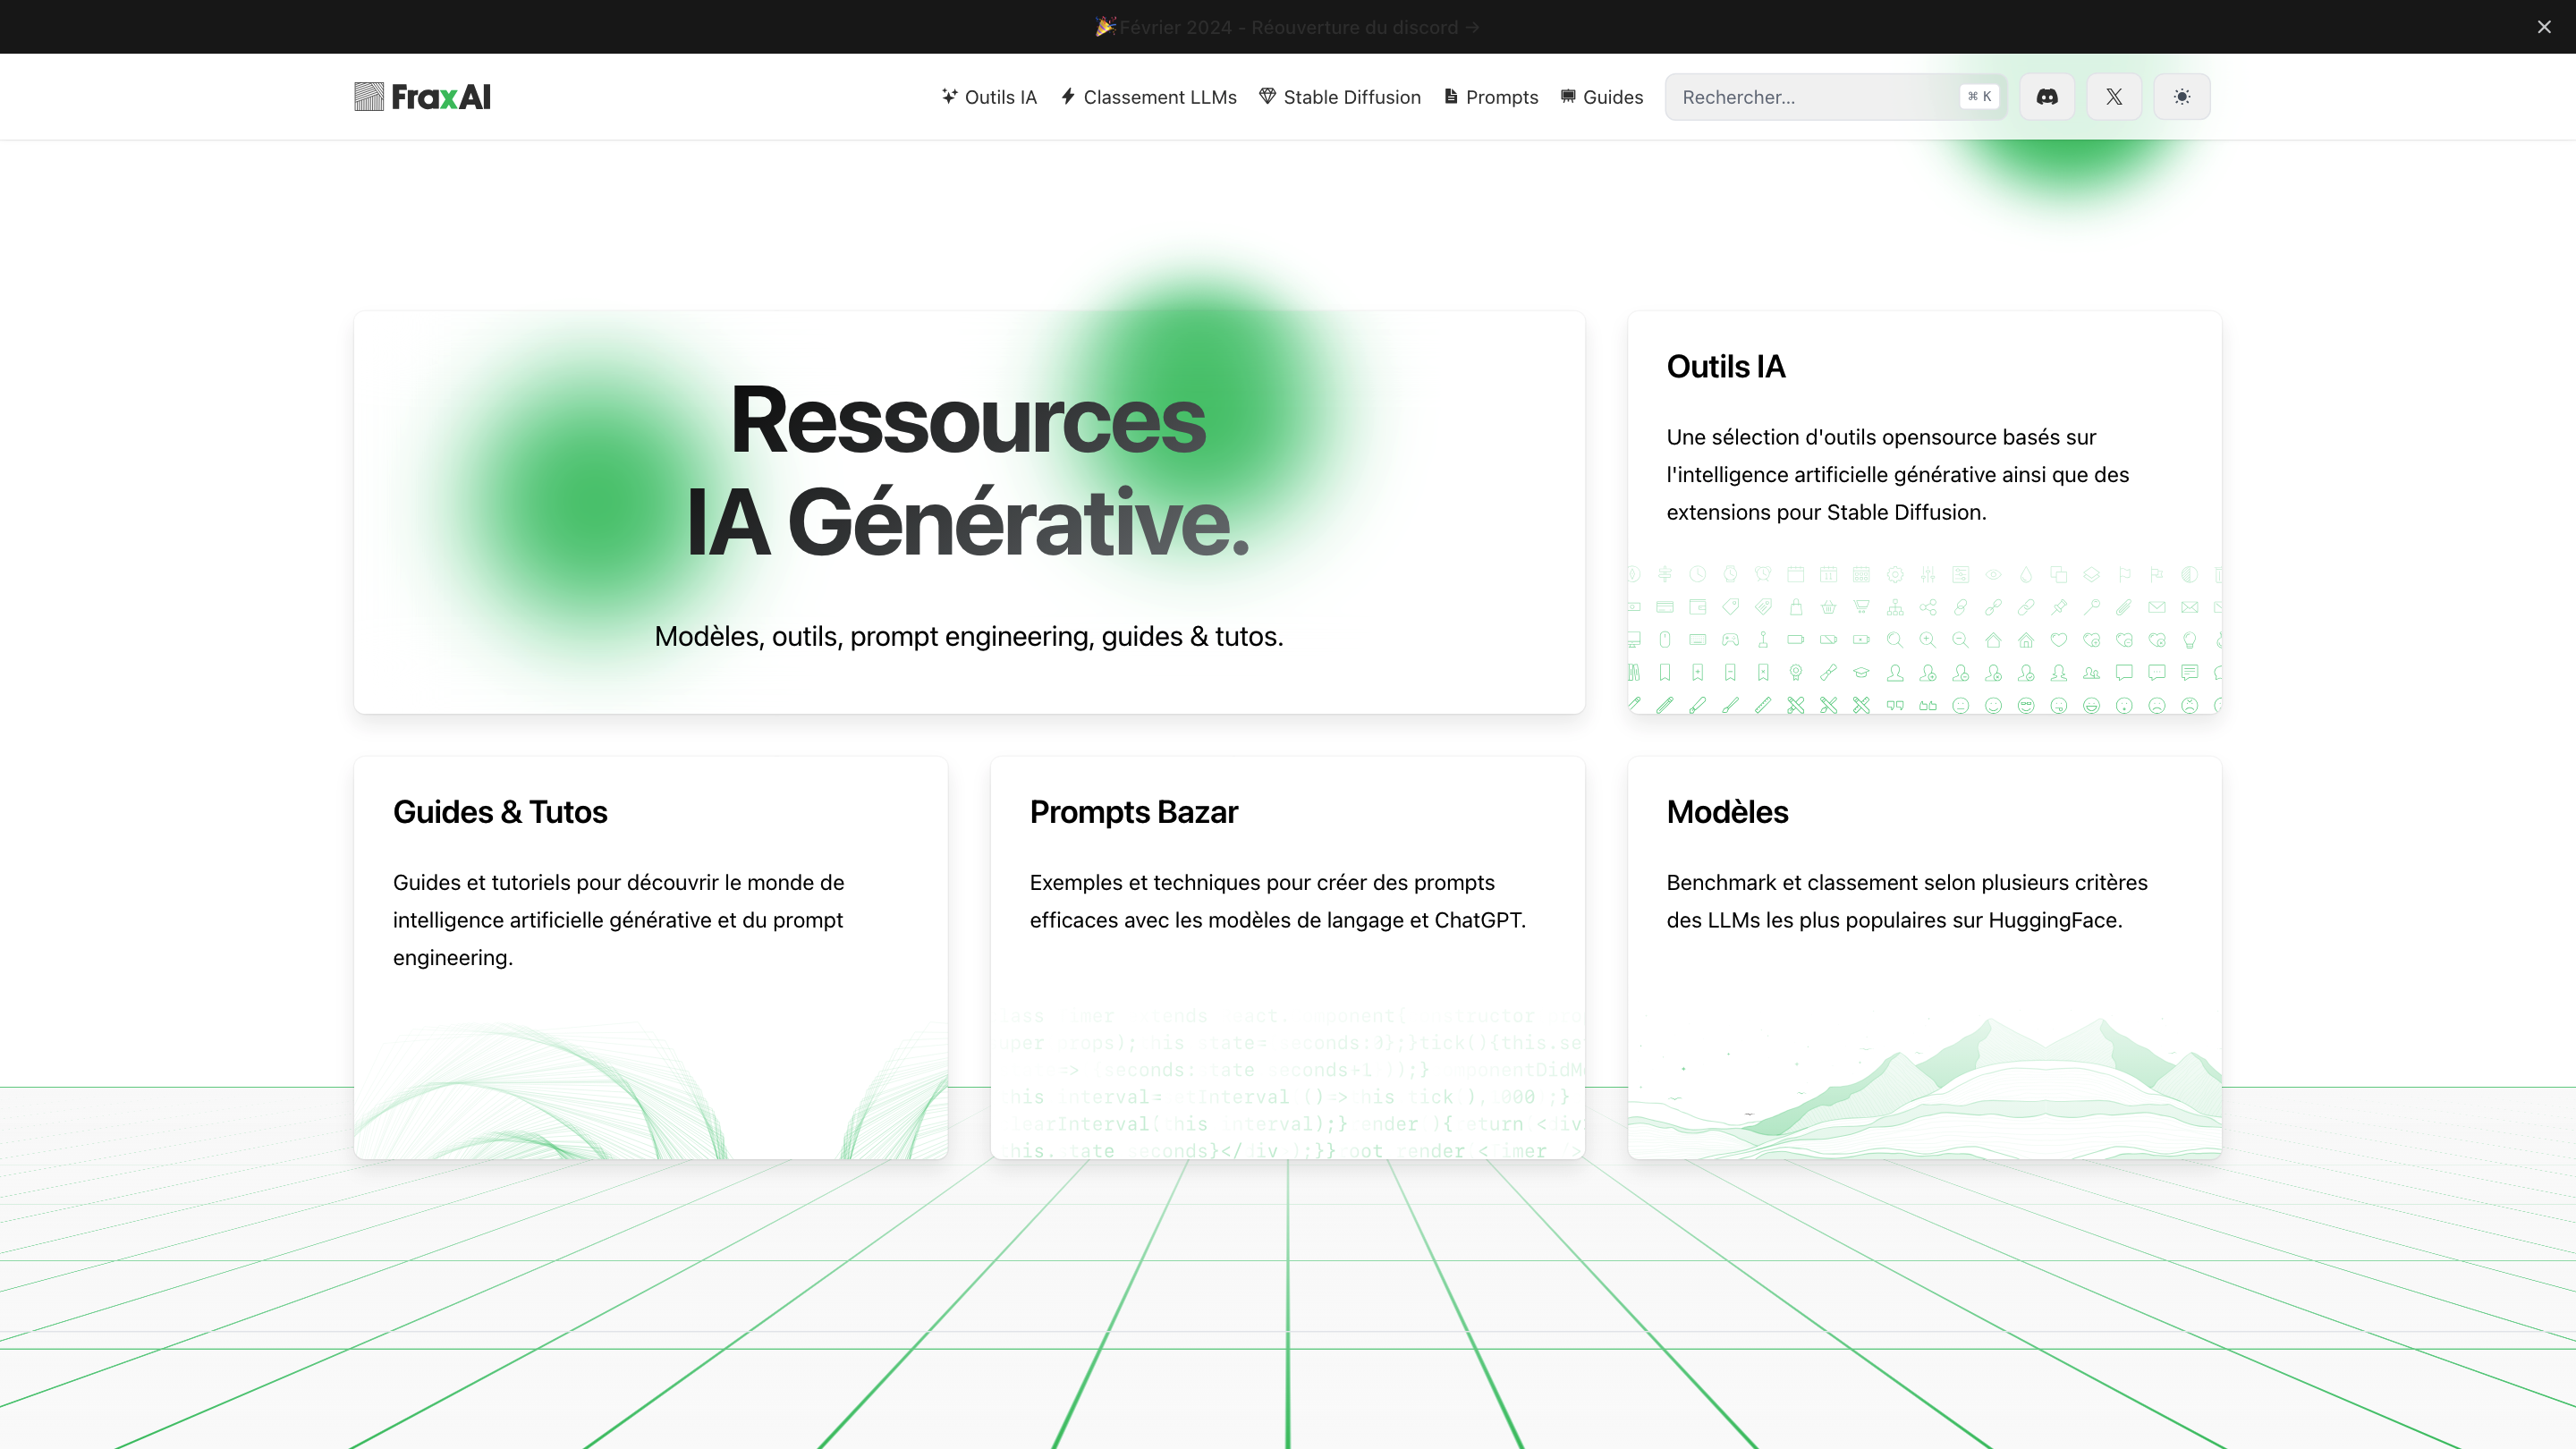The width and height of the screenshot is (2576, 1449).
Task: Click the presentation icon next to Guides
Action: (1568, 96)
